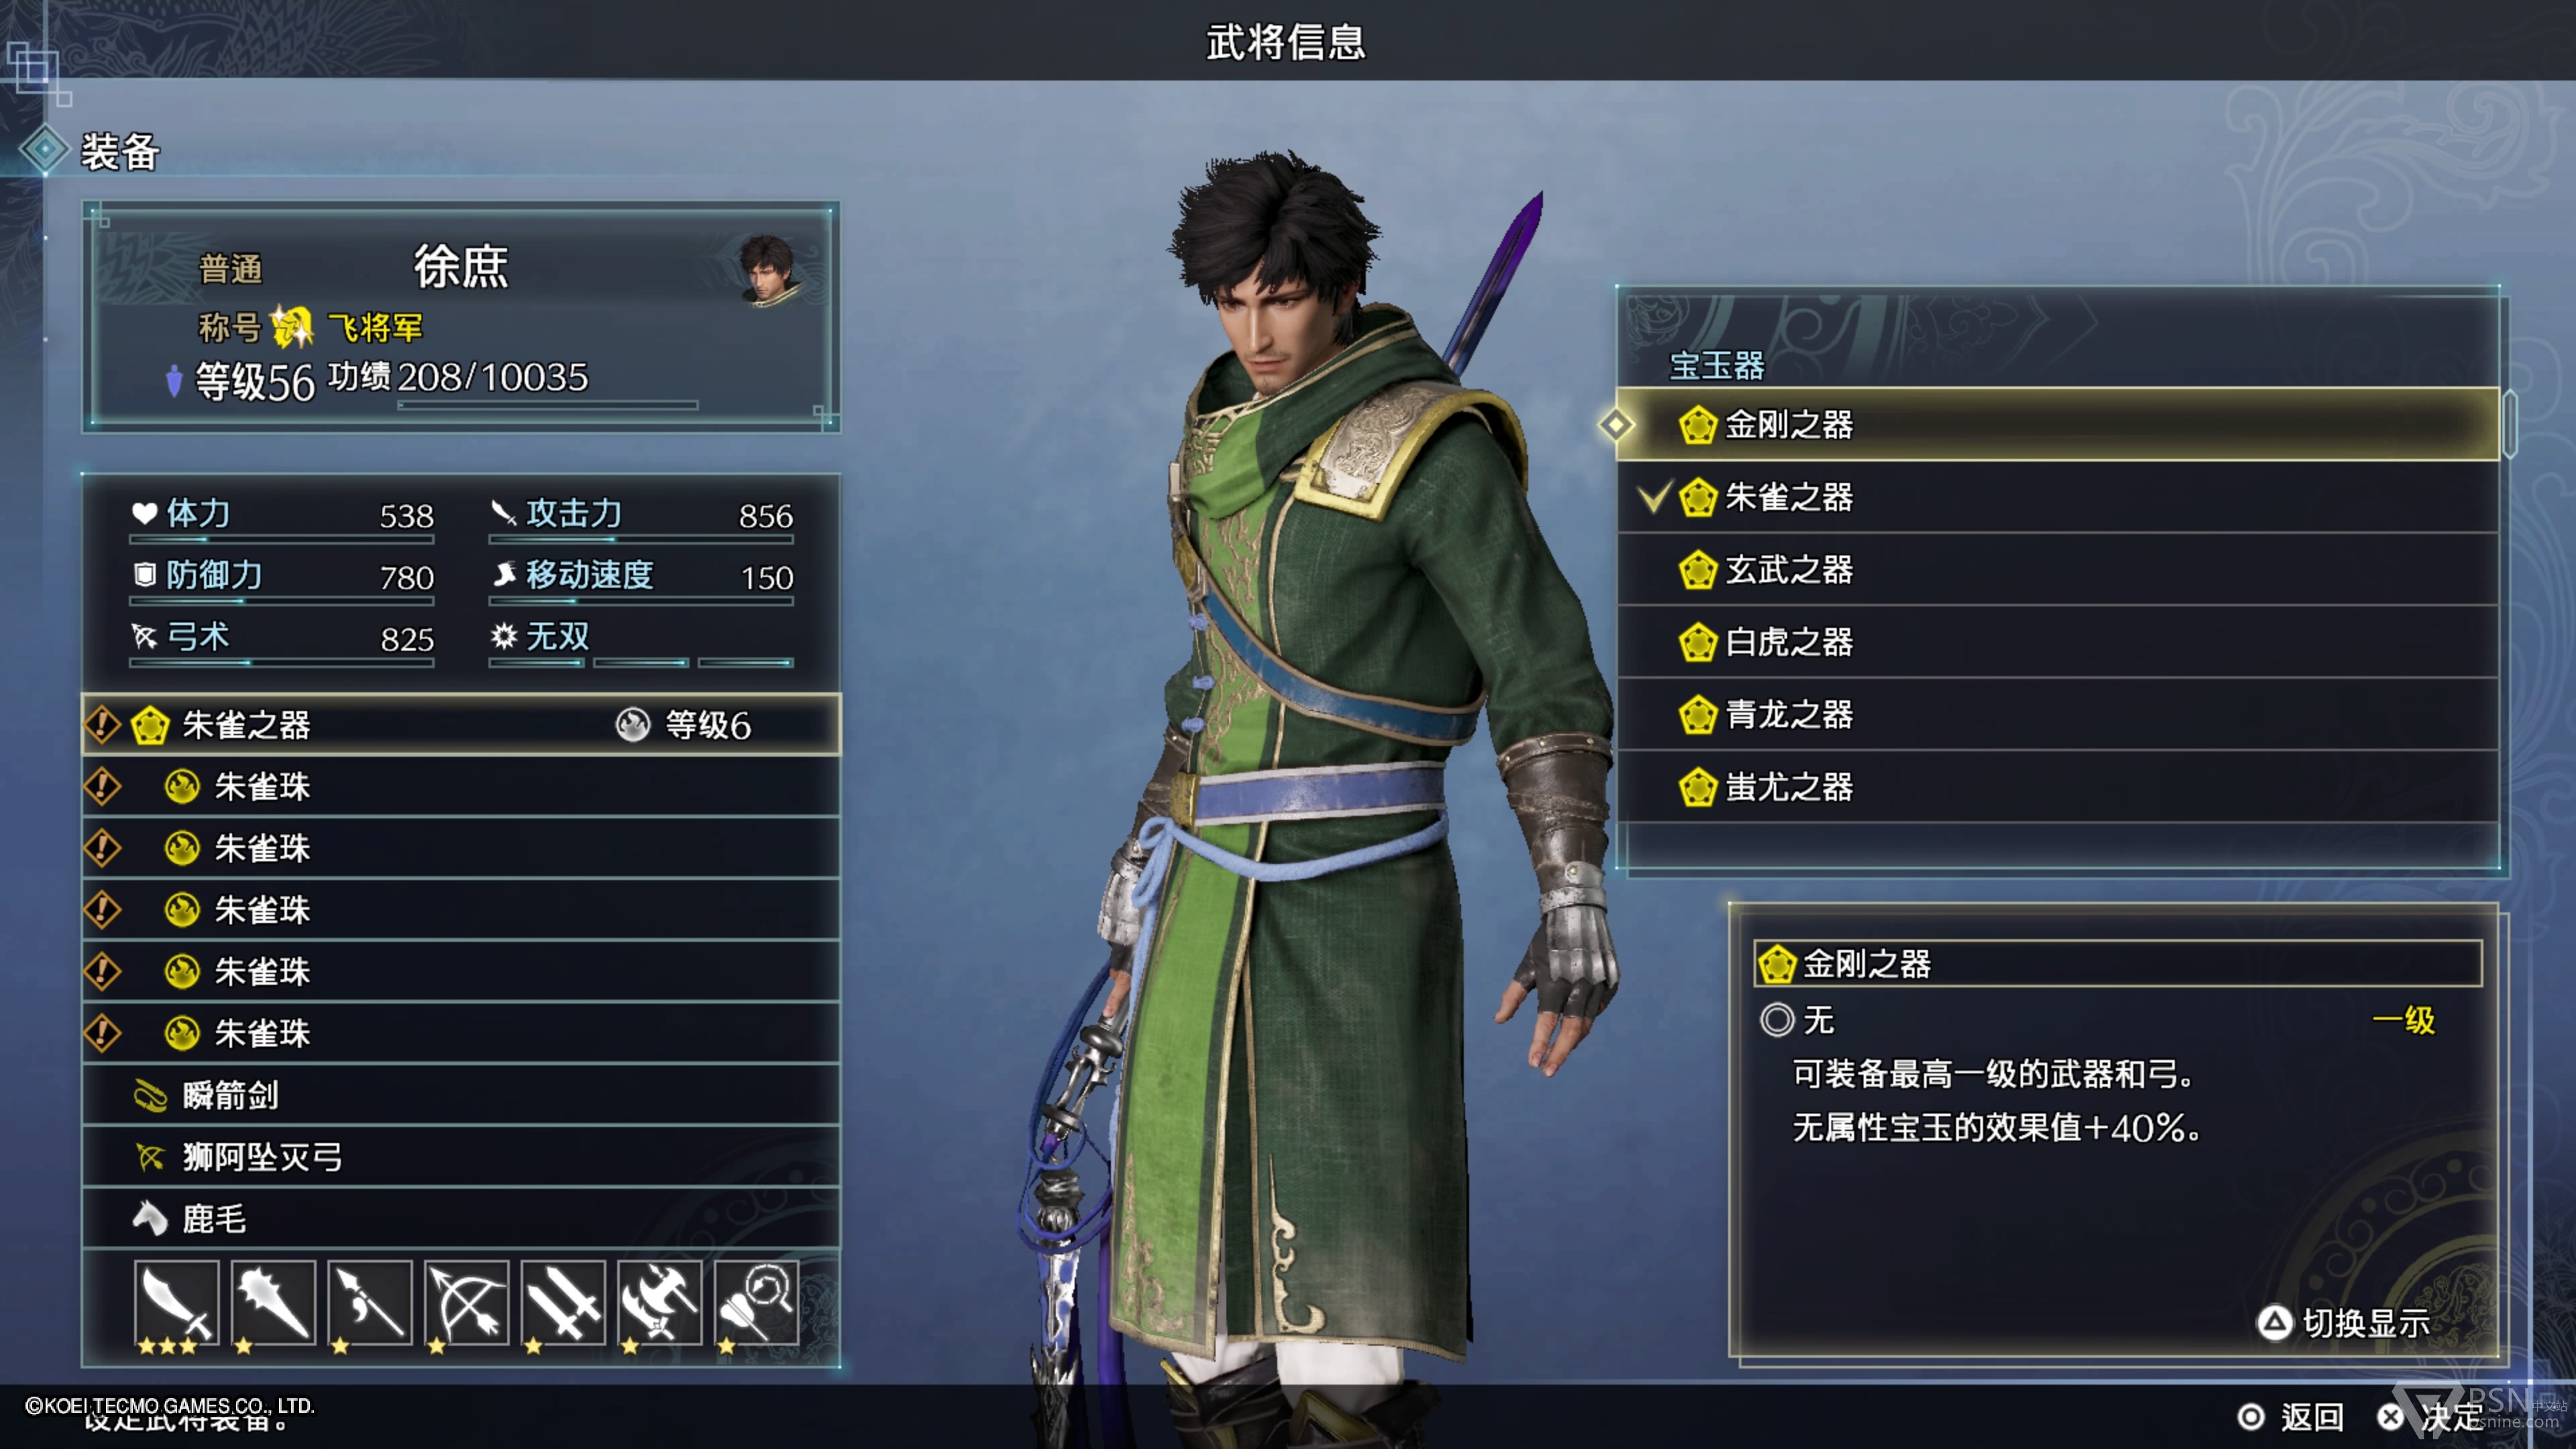This screenshot has height=1449, width=2576.
Task: Open the 狮阿坠灭弓 bow slot
Action: click(x=461, y=1157)
